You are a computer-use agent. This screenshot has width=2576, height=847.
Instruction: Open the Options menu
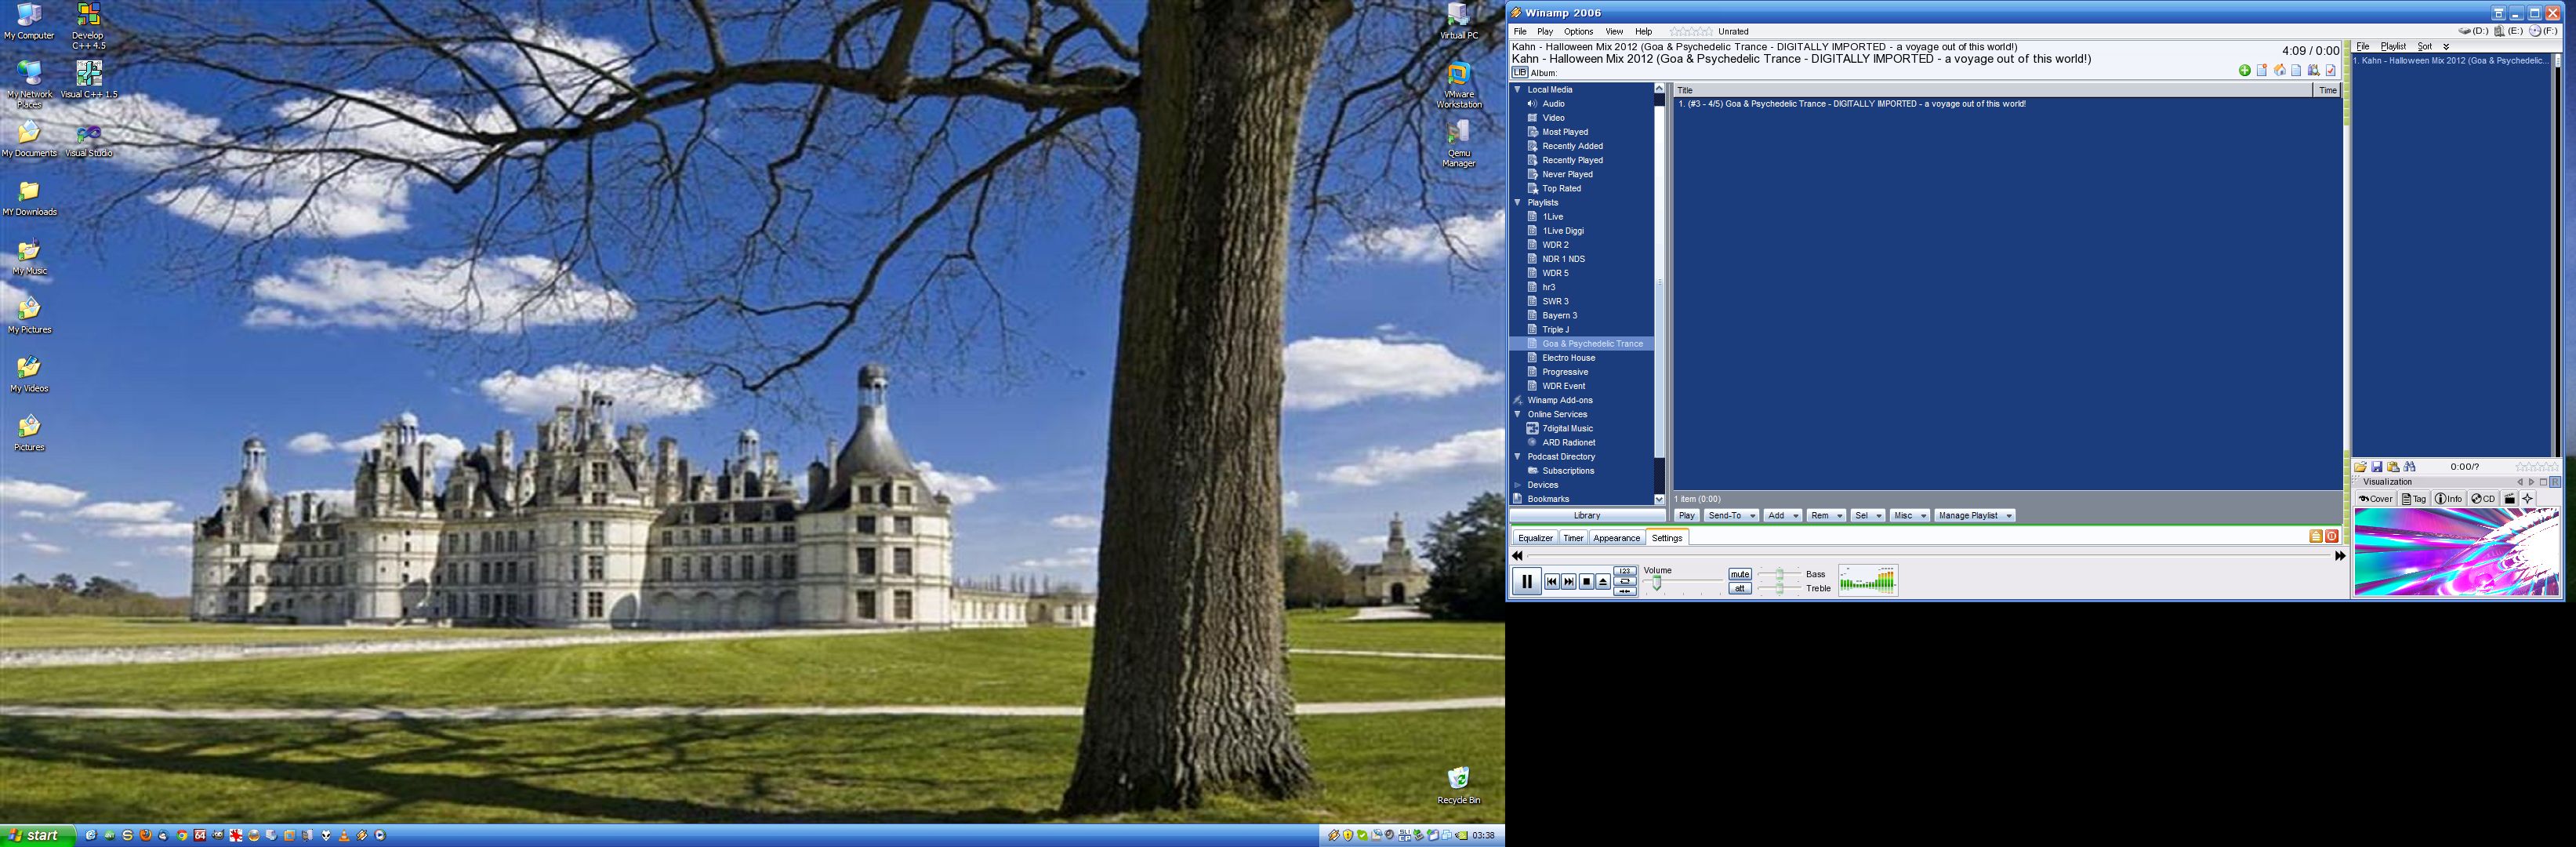pyautogui.click(x=1578, y=32)
